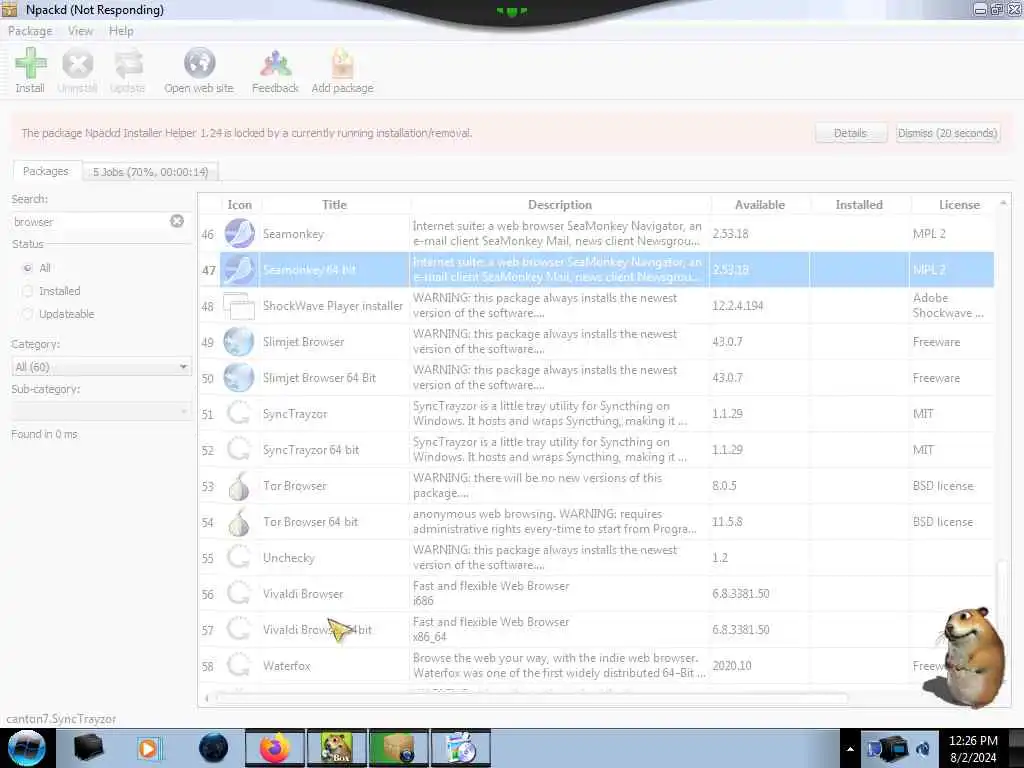Open Firefox from the taskbar
Viewport: 1024px width, 768px height.
(x=274, y=748)
